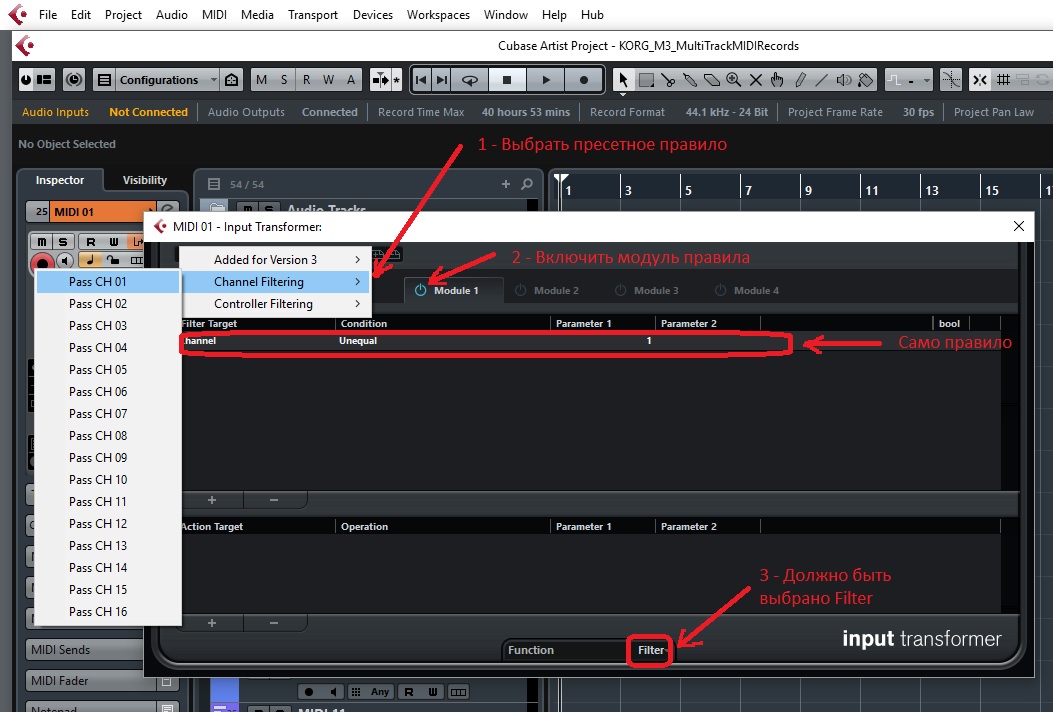The image size is (1053, 712).
Task: Enable Module 1 power button
Action: click(420, 290)
